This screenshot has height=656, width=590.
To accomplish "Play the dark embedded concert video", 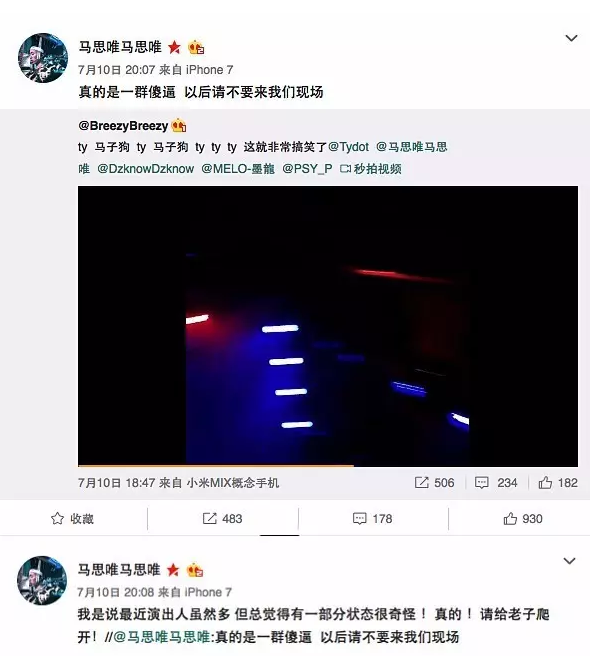I will click(x=328, y=326).
